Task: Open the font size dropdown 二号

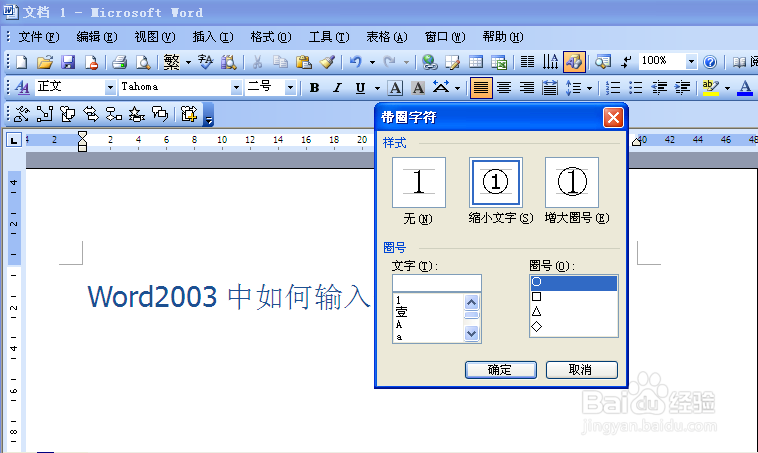Action: pyautogui.click(x=290, y=88)
